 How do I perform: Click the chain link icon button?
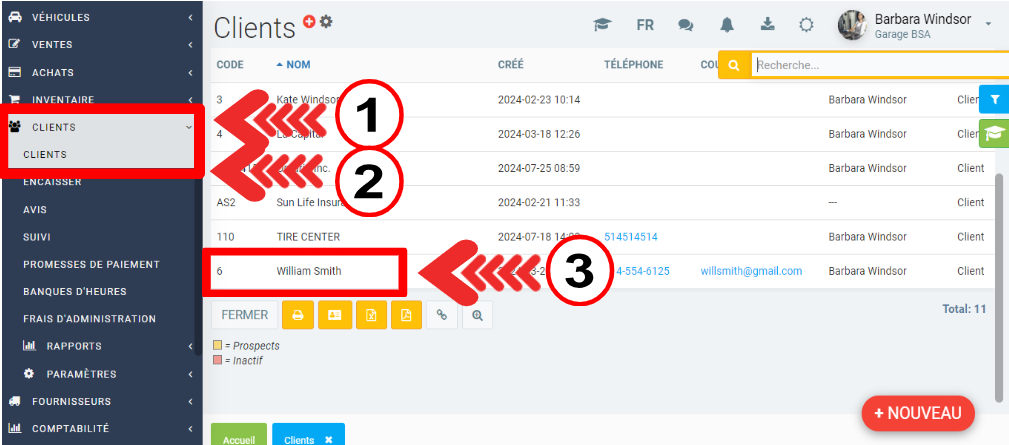point(442,314)
